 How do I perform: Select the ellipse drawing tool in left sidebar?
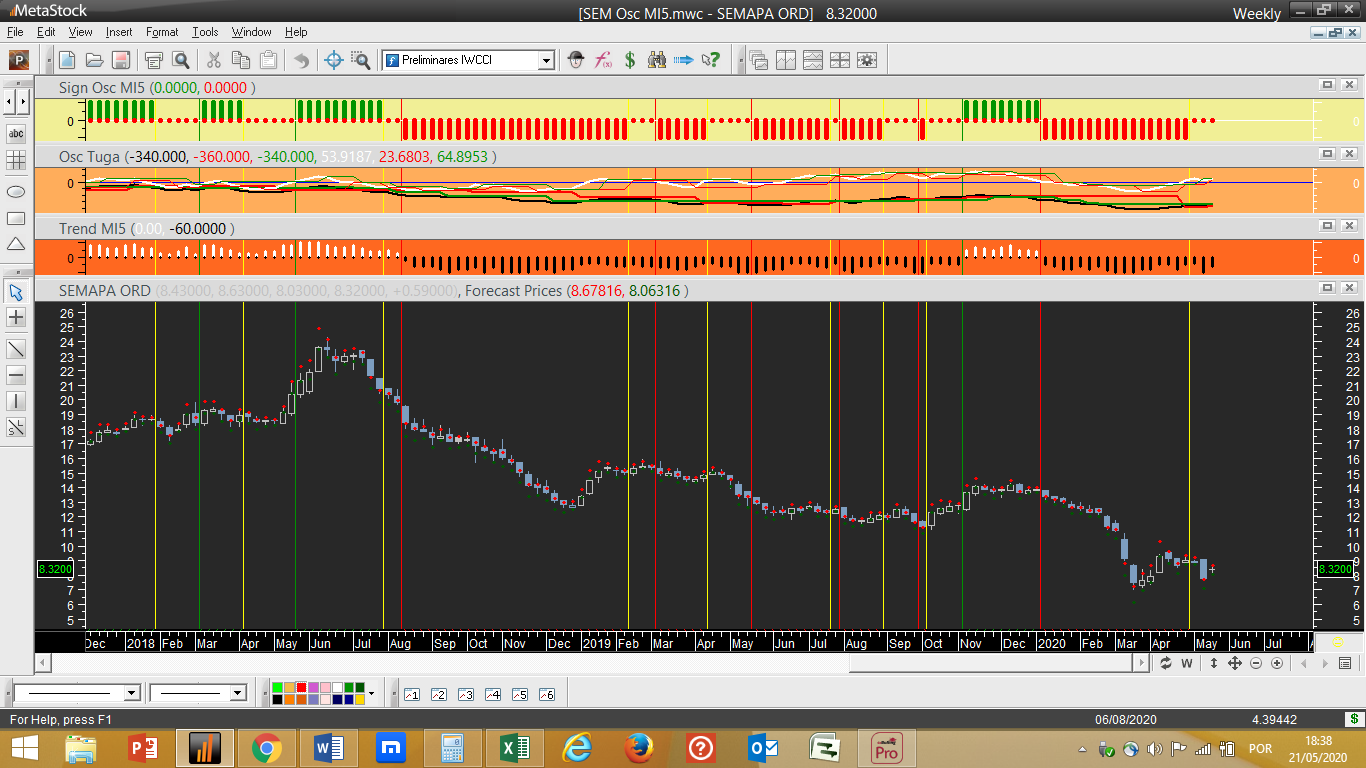point(16,191)
